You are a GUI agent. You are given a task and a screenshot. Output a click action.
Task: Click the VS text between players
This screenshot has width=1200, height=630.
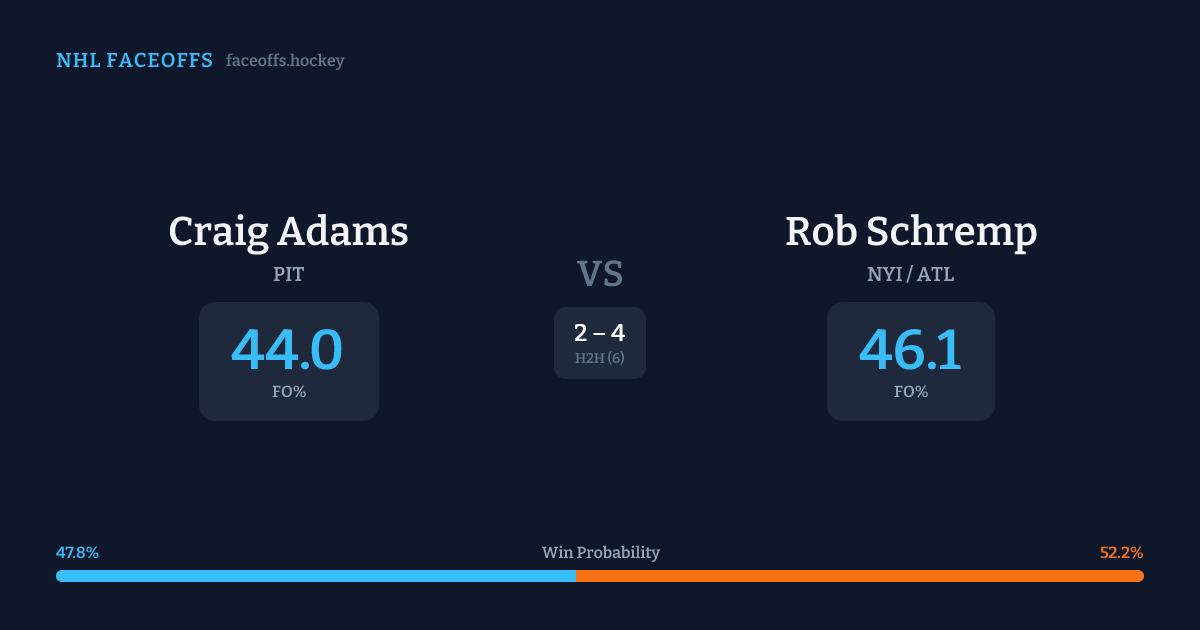pyautogui.click(x=600, y=274)
